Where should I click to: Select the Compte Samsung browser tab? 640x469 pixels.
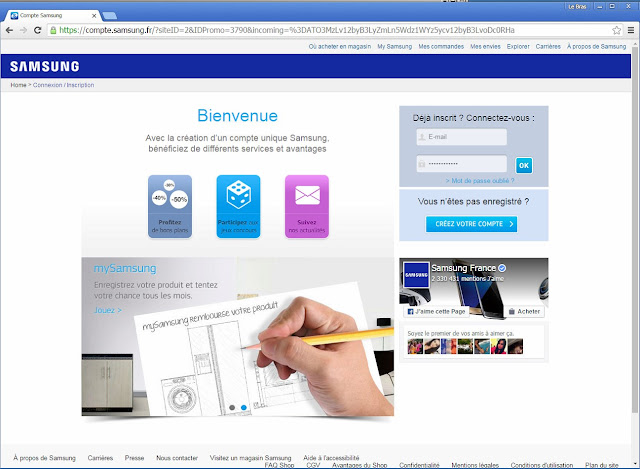(x=52, y=16)
